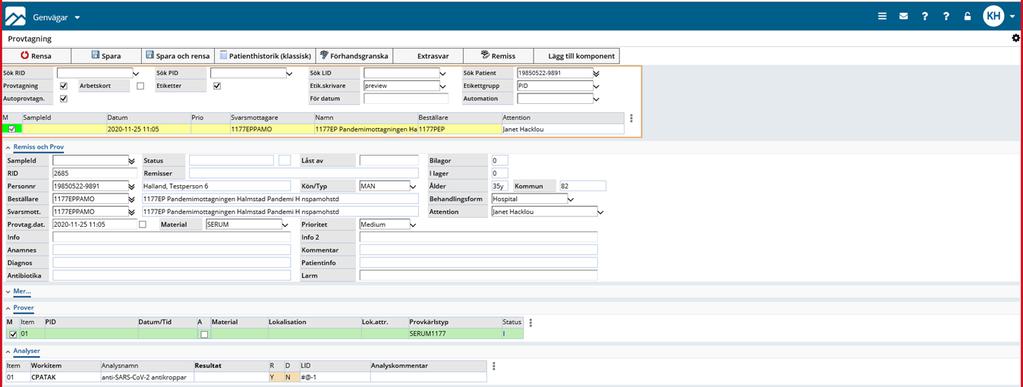Click the Remiss button

[499, 56]
